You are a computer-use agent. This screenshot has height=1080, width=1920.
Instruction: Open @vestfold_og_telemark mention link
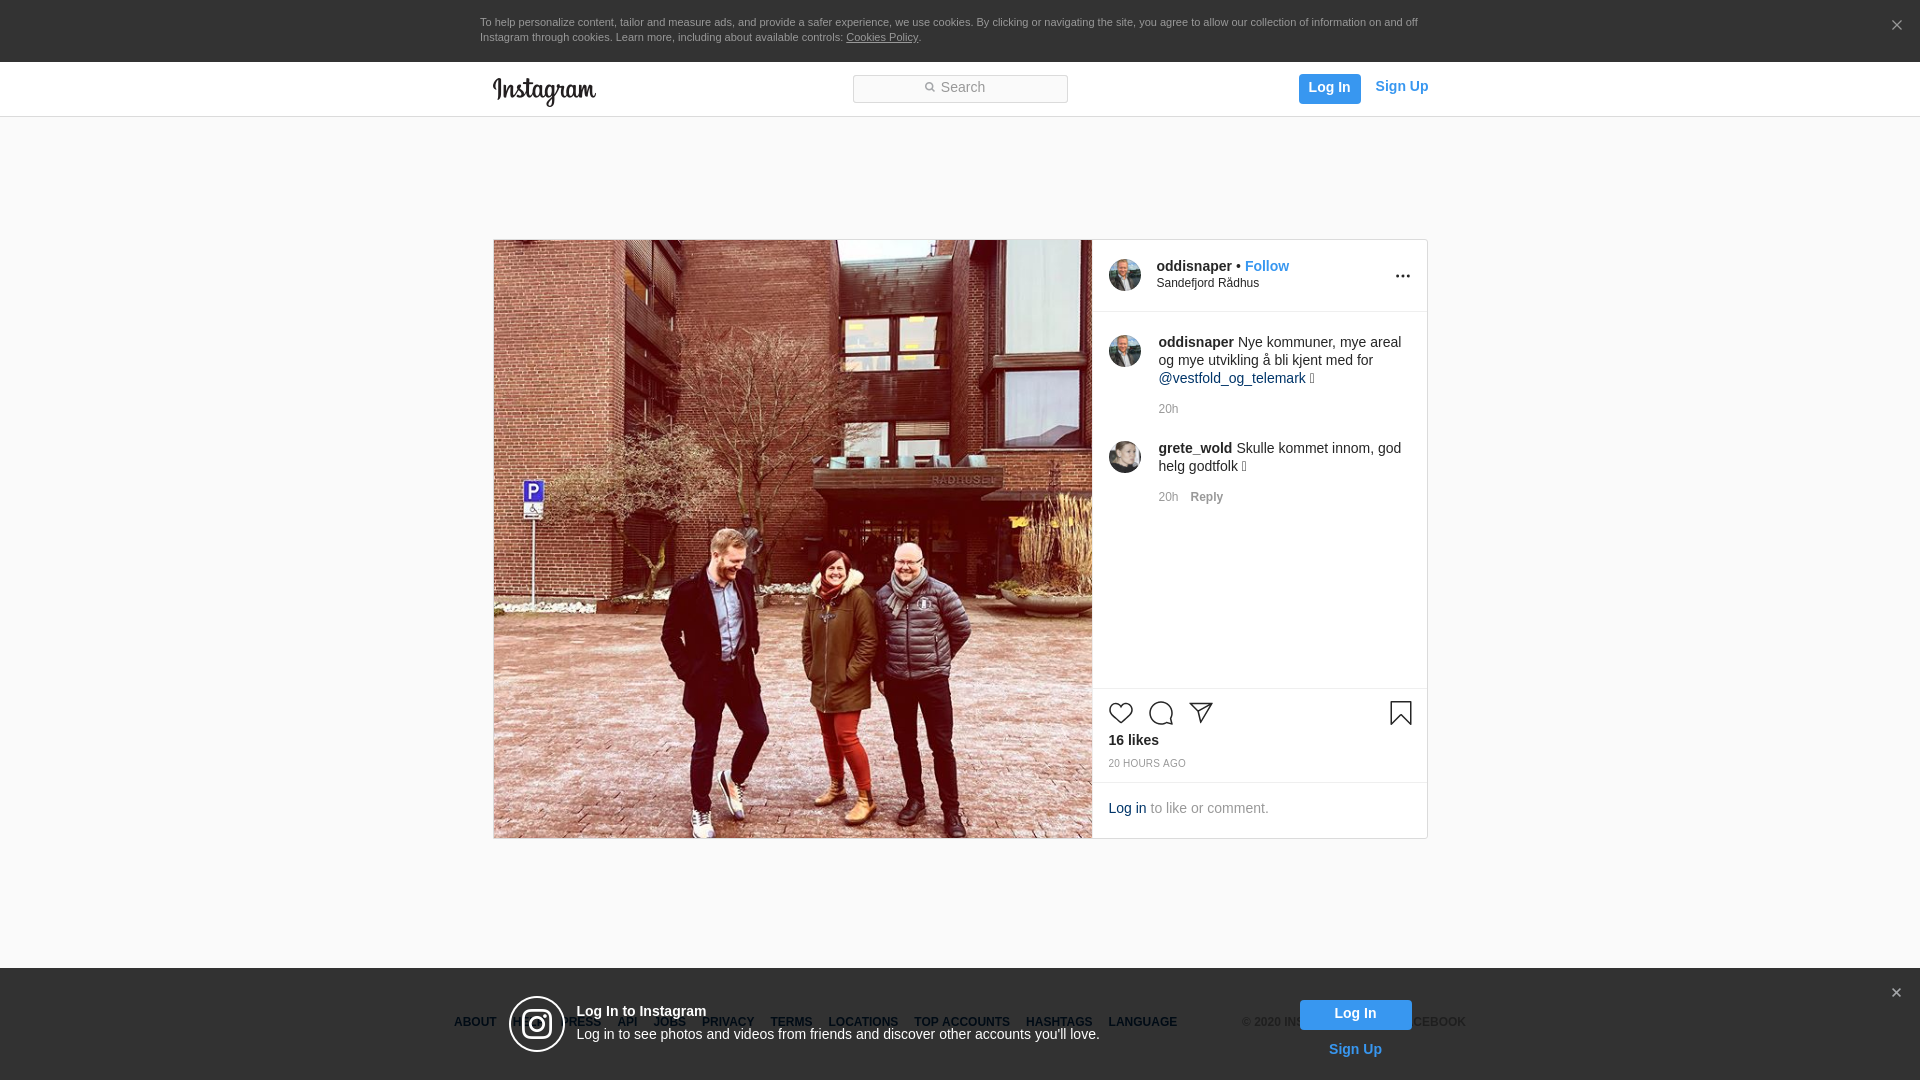(1231, 378)
